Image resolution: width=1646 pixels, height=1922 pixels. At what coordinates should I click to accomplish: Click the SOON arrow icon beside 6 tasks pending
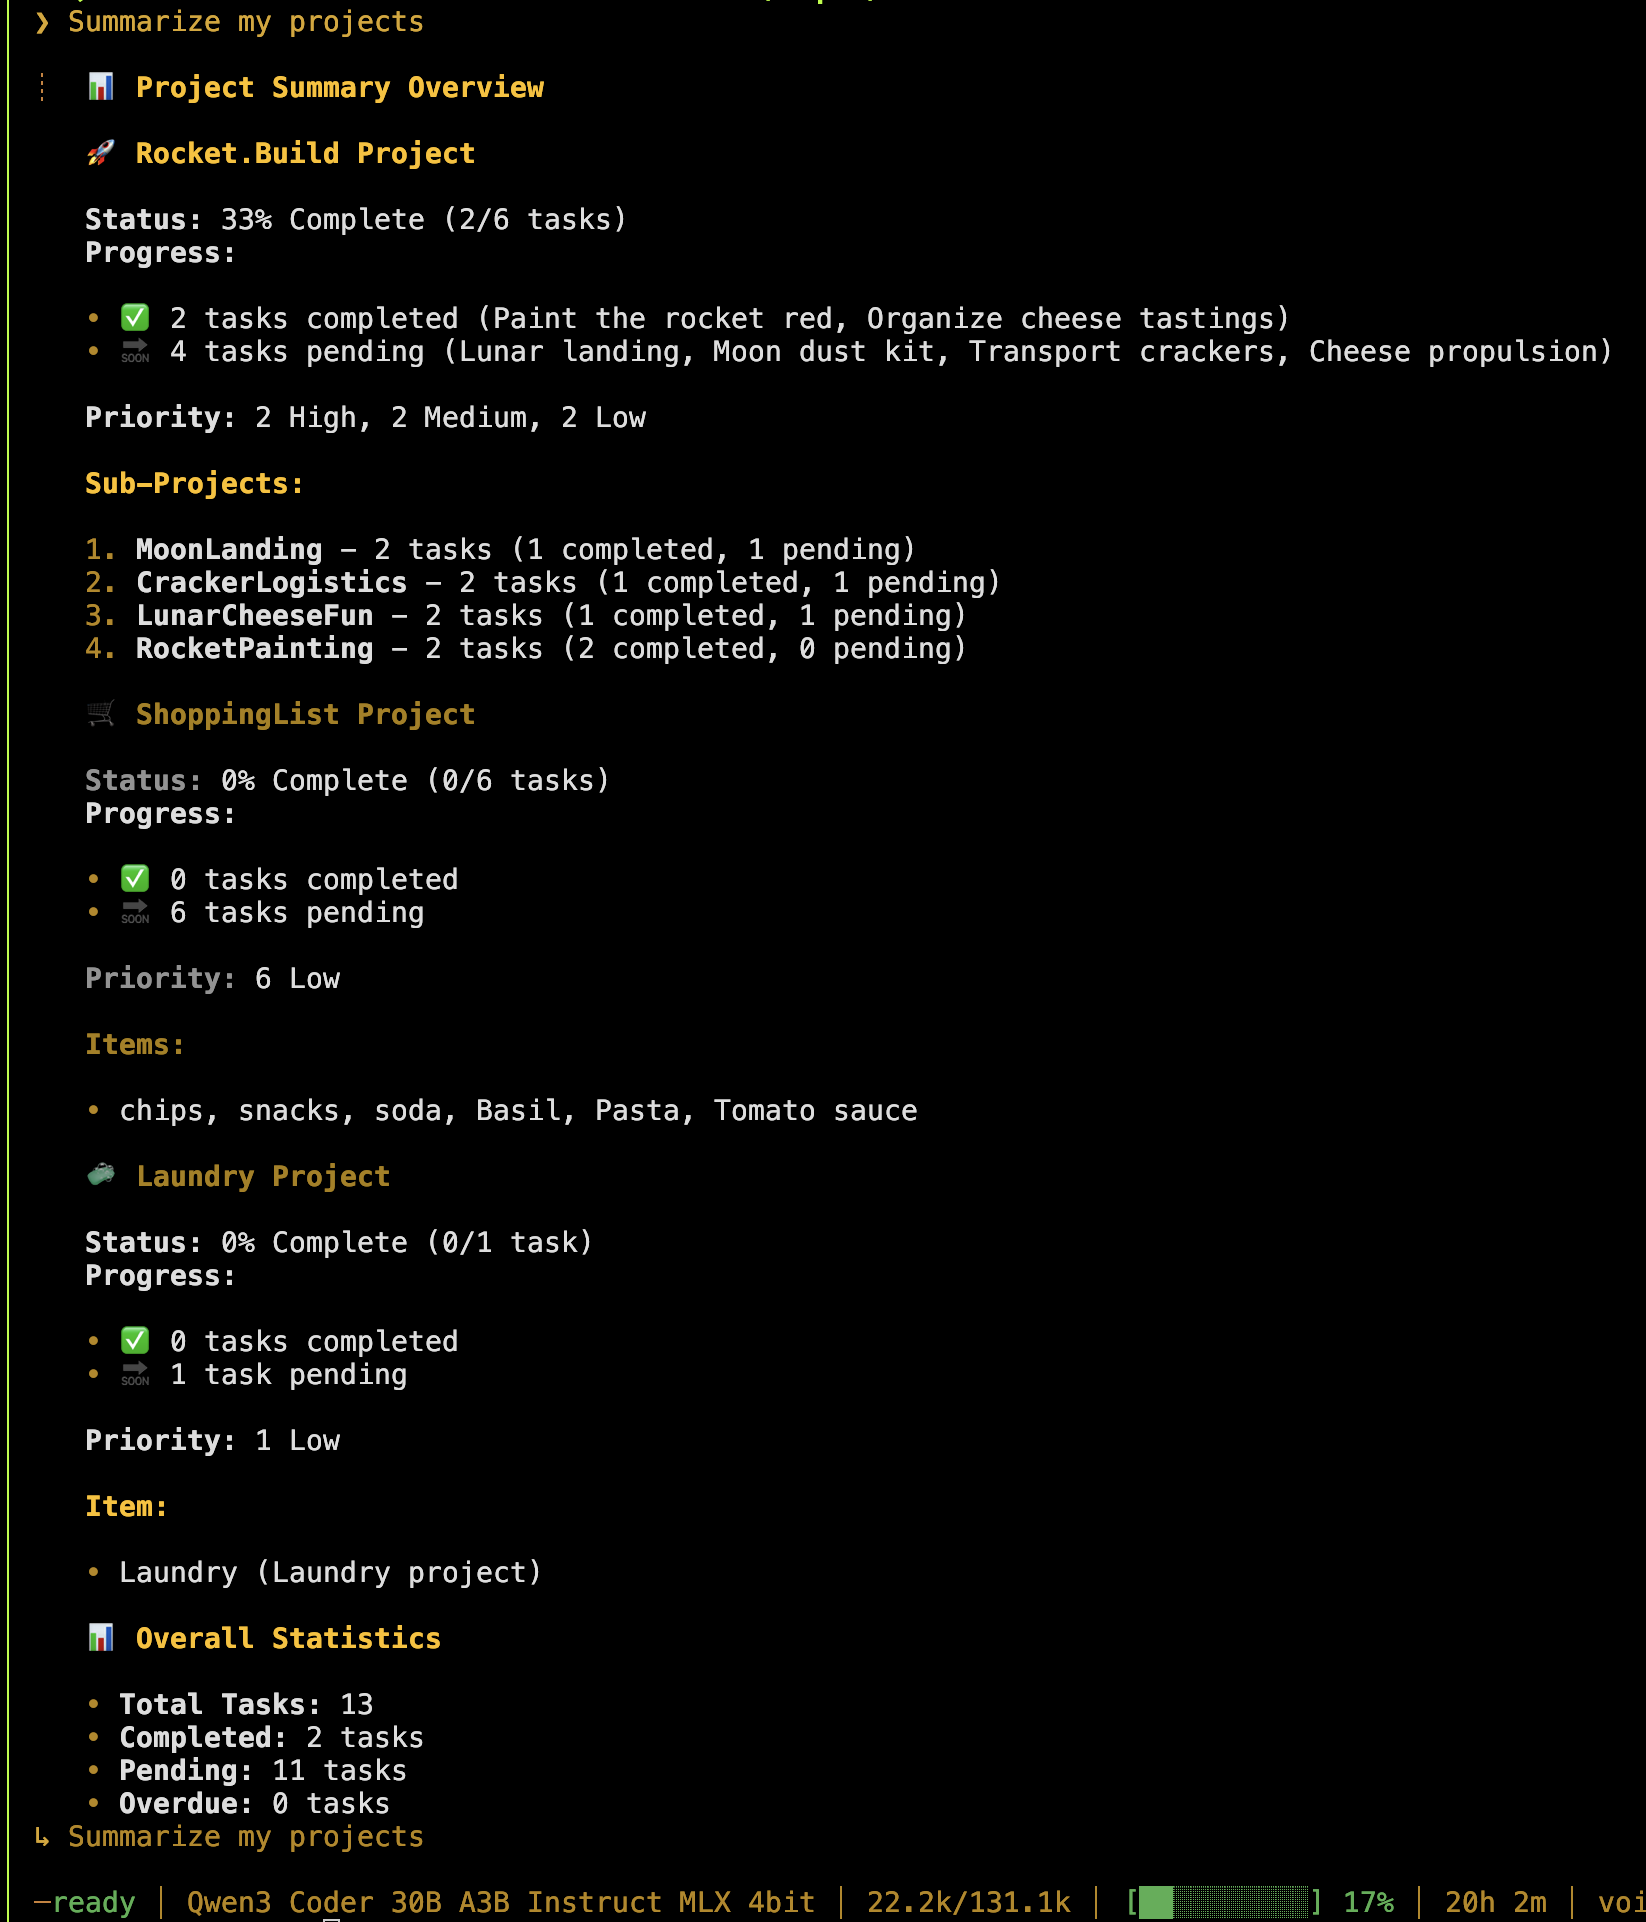click(135, 912)
